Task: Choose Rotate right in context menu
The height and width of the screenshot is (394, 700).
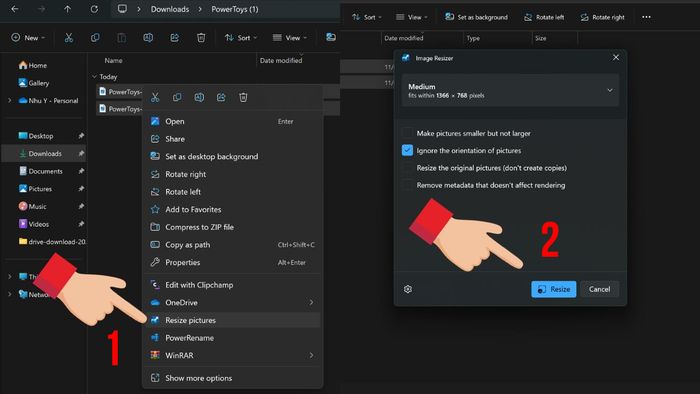Action: pyautogui.click(x=233, y=174)
